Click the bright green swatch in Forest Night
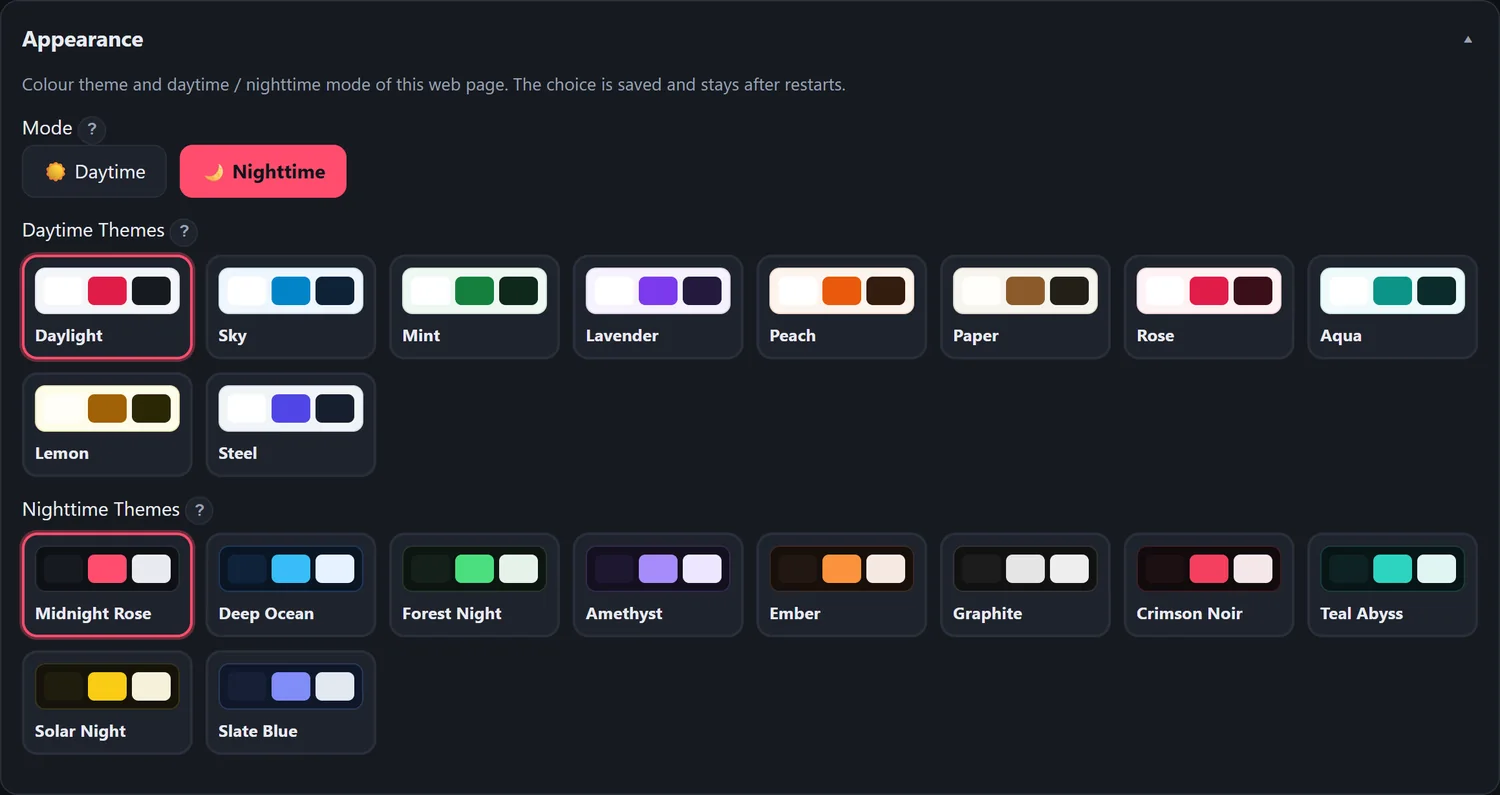Screen dimensions: 1500x795 pyautogui.click(x=475, y=569)
